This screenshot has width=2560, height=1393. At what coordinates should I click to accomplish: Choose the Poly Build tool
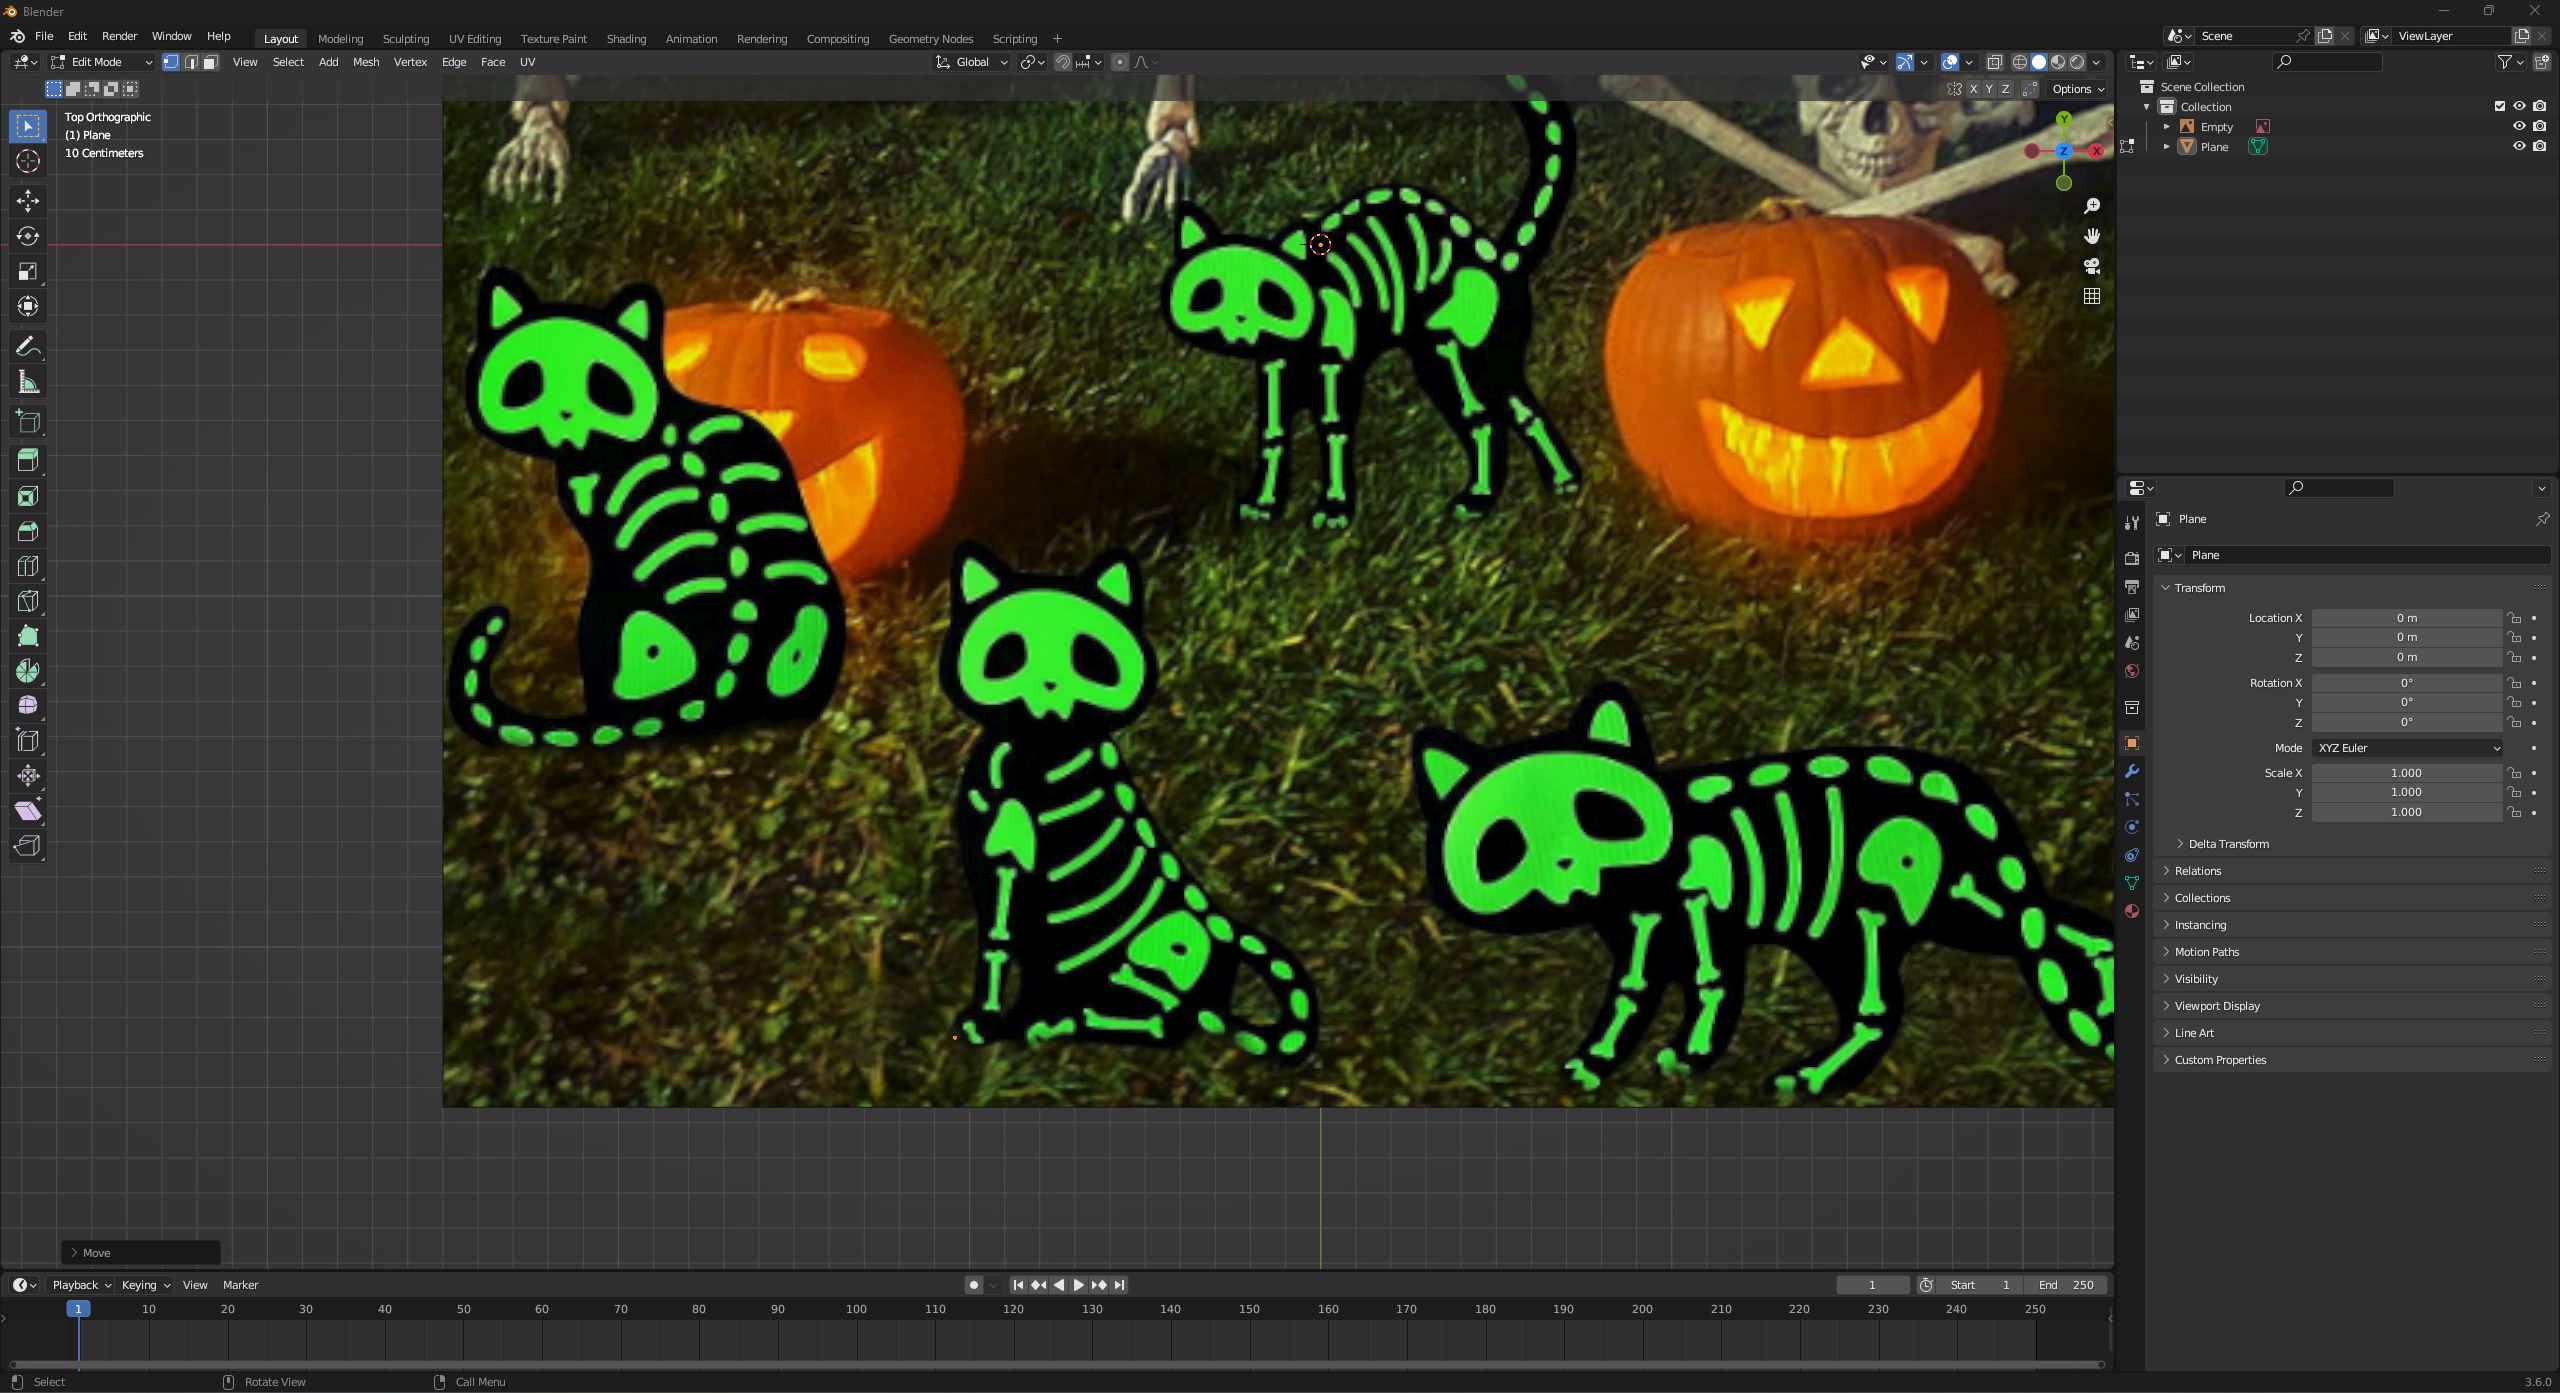pyautogui.click(x=28, y=636)
